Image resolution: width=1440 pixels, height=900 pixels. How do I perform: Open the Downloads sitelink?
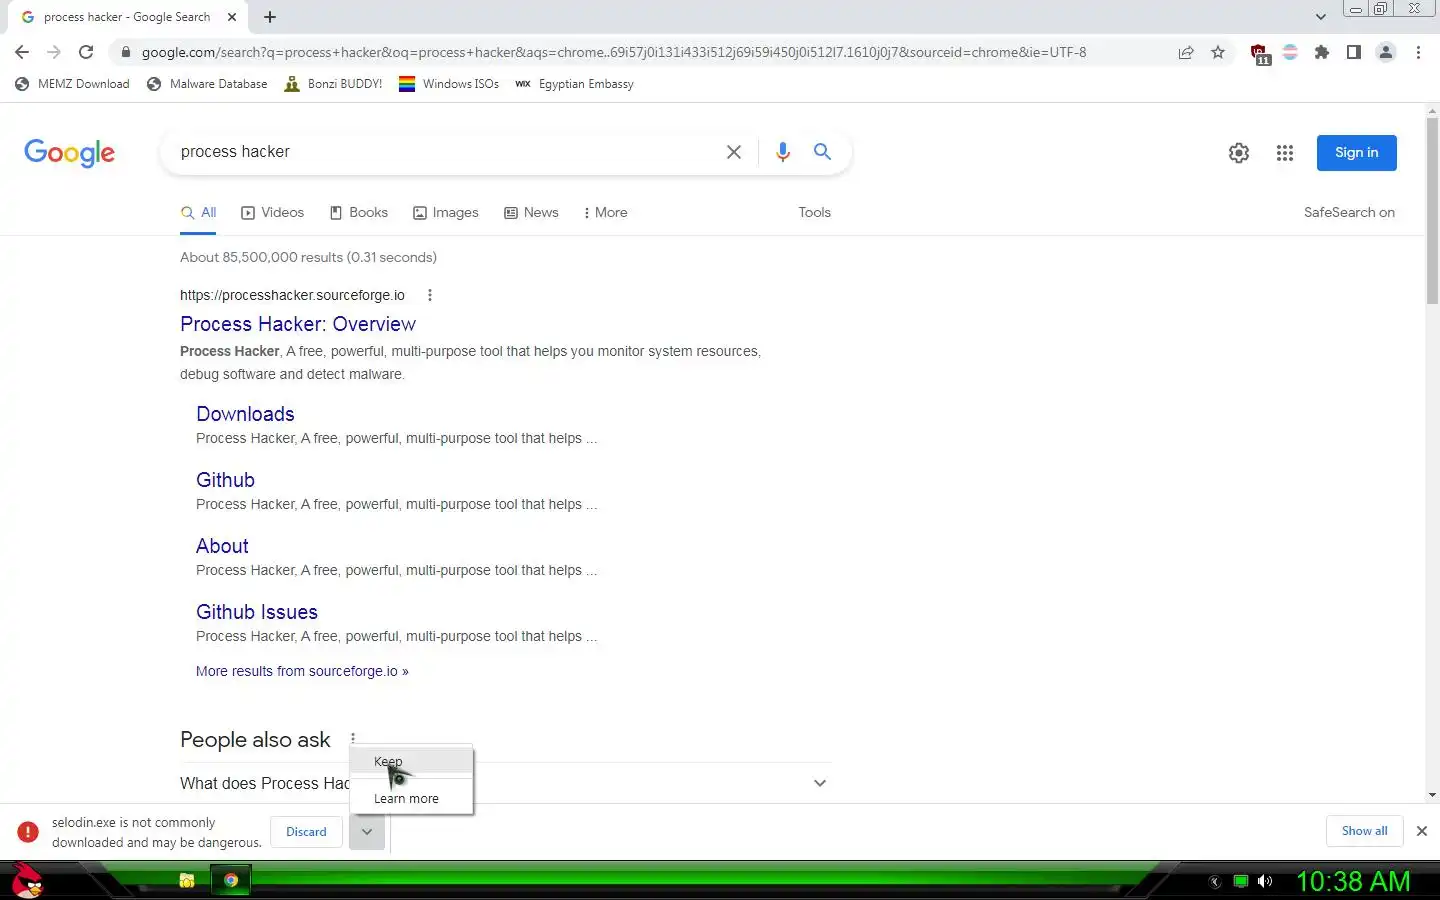(x=245, y=414)
